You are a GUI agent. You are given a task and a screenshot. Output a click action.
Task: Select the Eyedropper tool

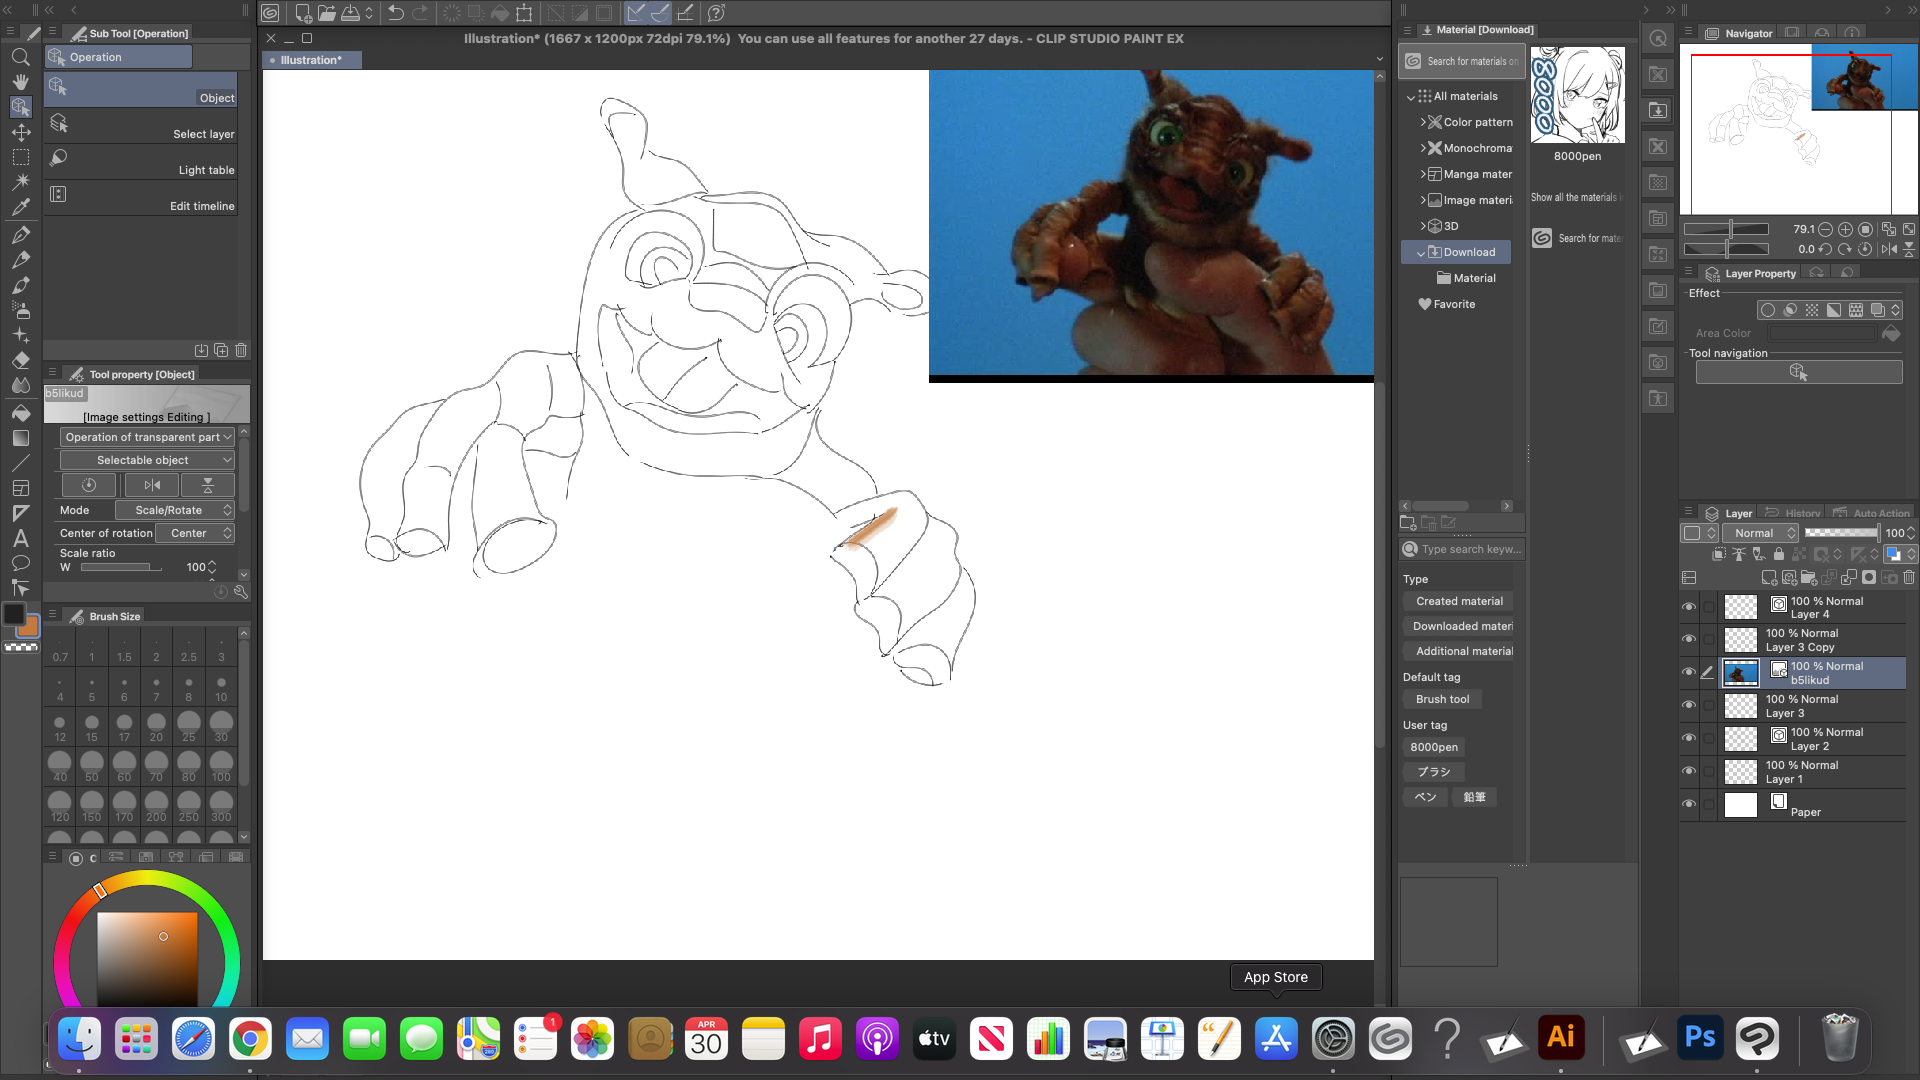(x=20, y=207)
